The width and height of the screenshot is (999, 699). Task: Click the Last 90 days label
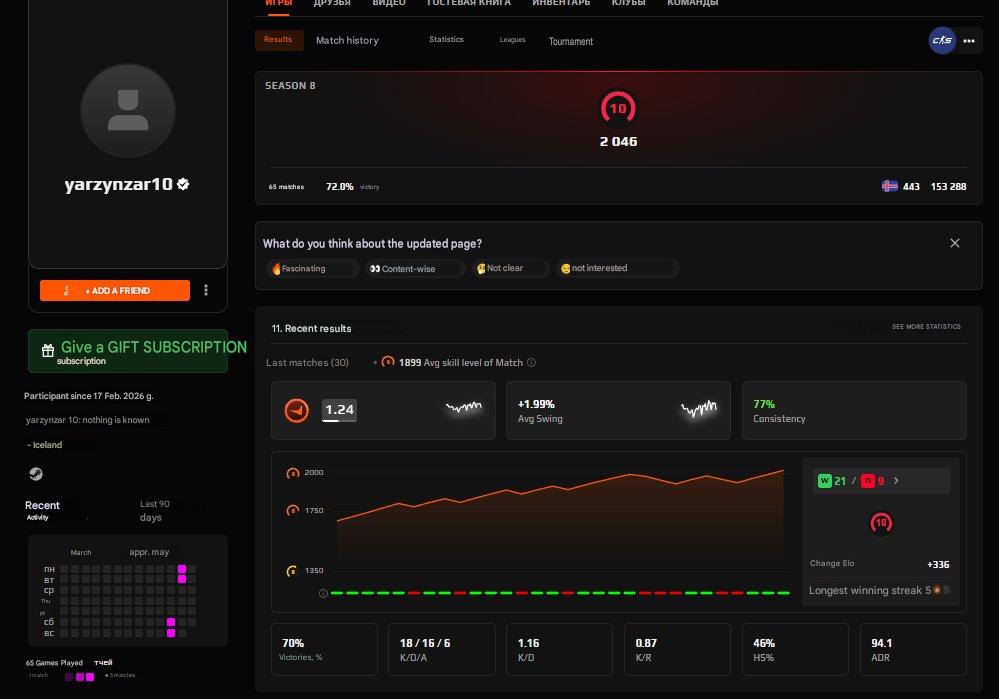point(155,510)
